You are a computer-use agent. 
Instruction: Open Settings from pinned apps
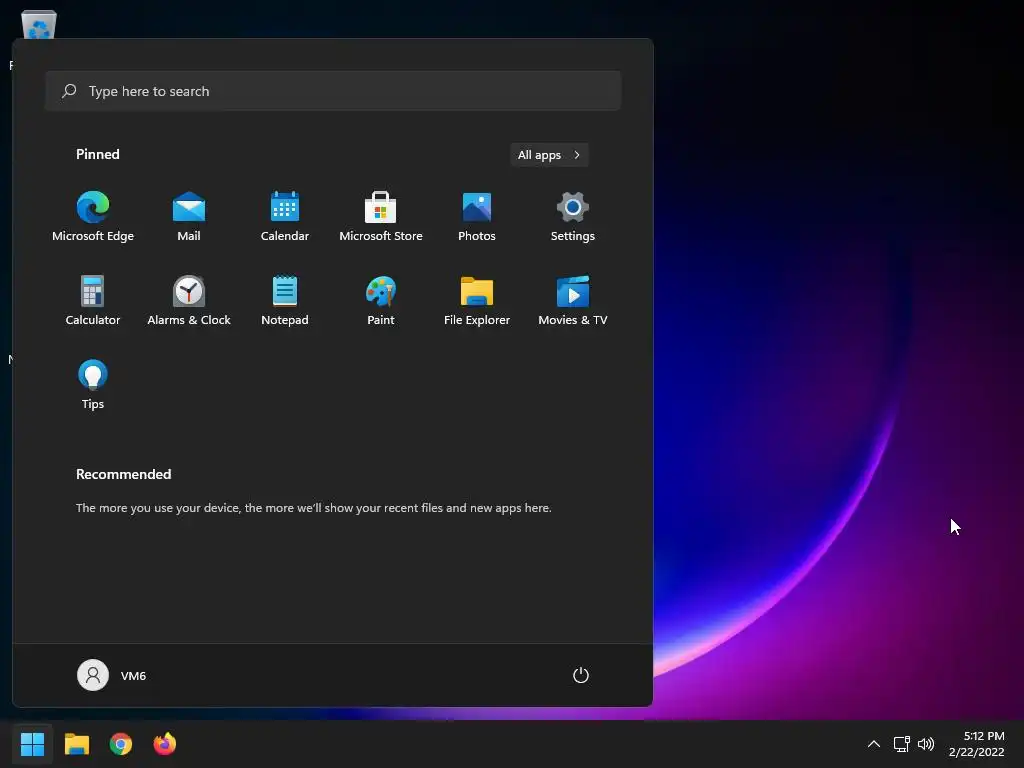(x=573, y=217)
